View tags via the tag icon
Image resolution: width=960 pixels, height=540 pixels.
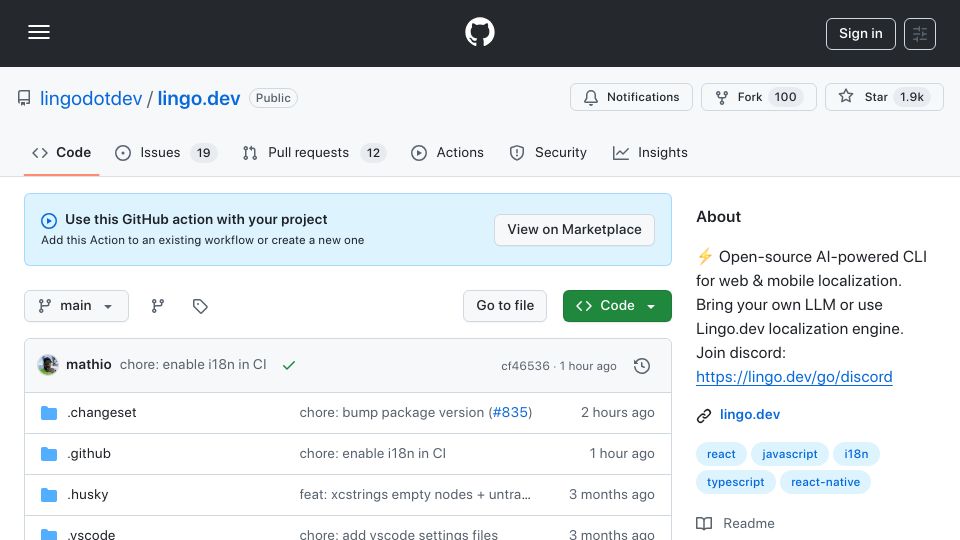coord(200,306)
